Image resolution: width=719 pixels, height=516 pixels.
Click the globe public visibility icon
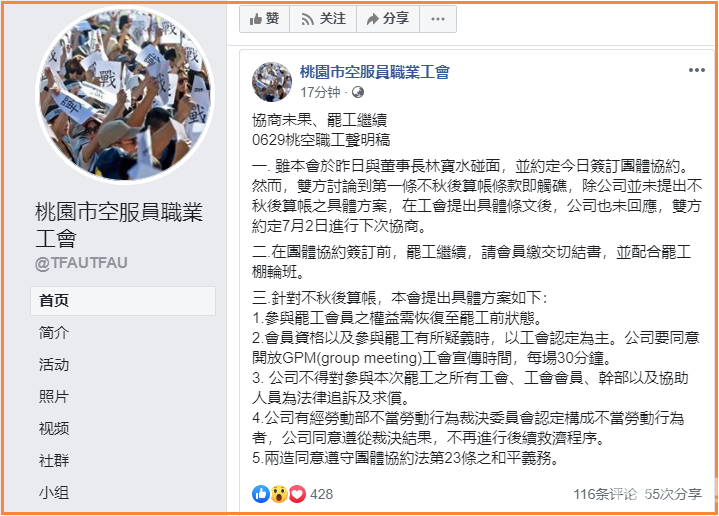358,93
